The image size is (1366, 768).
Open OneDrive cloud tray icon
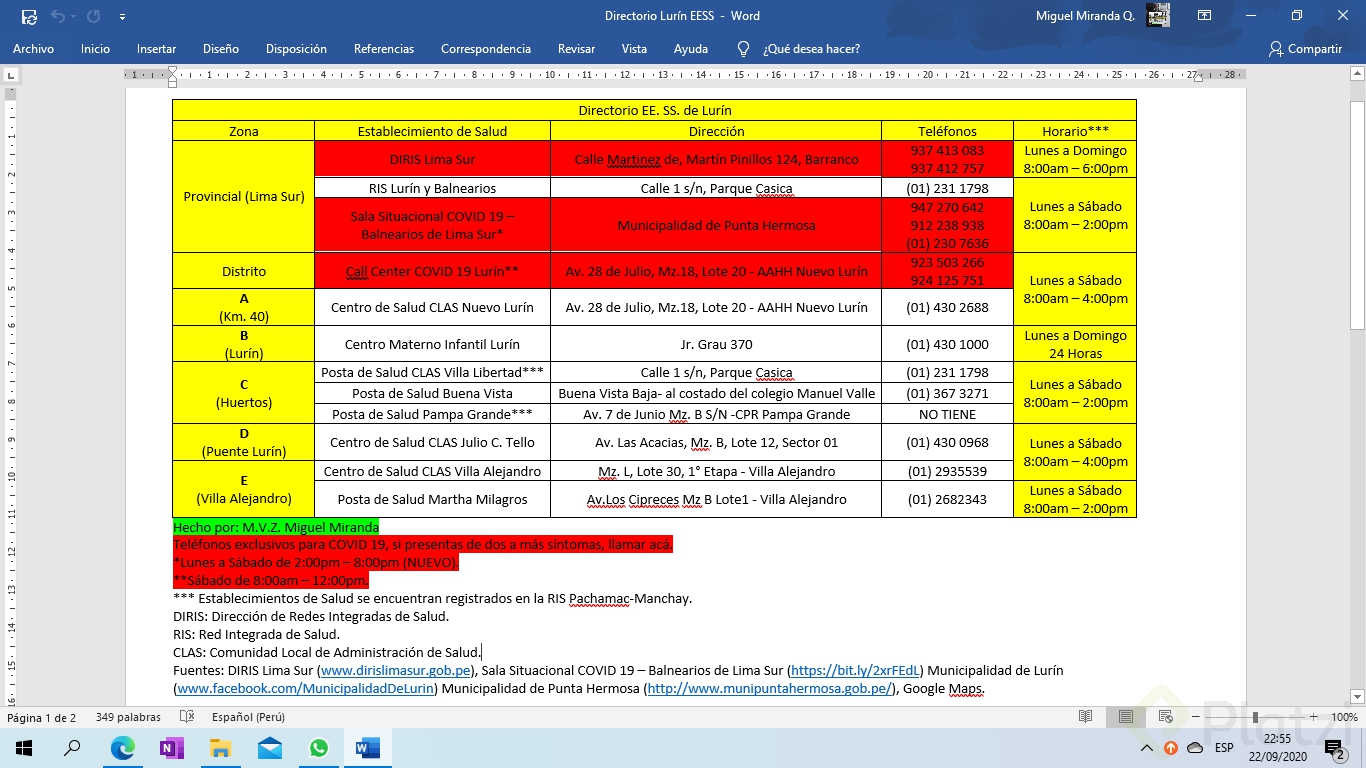point(1195,748)
